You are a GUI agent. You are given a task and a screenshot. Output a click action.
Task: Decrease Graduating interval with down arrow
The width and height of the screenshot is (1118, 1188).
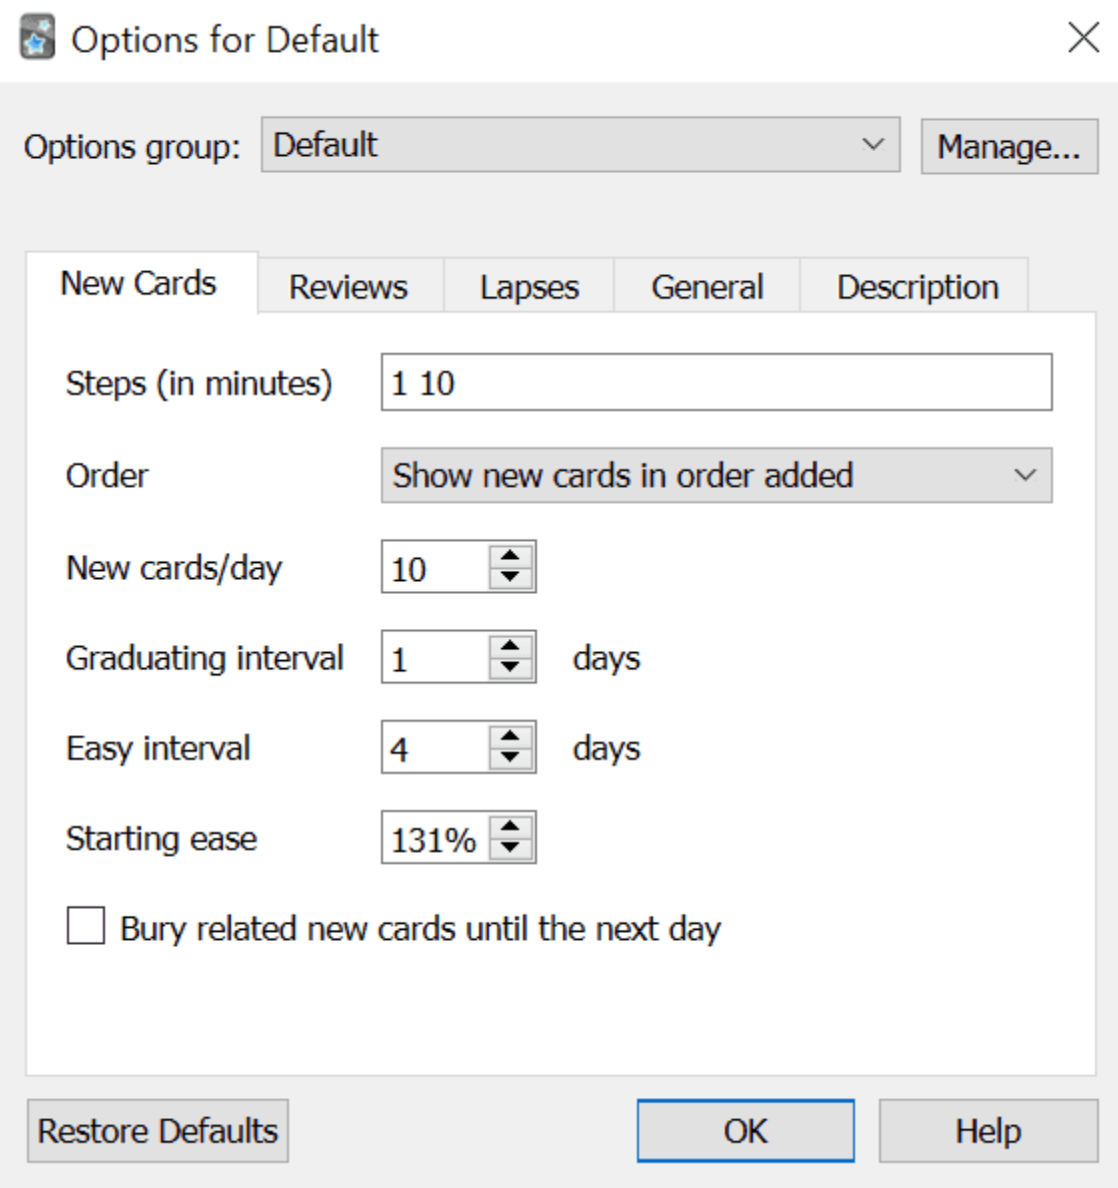(511, 667)
